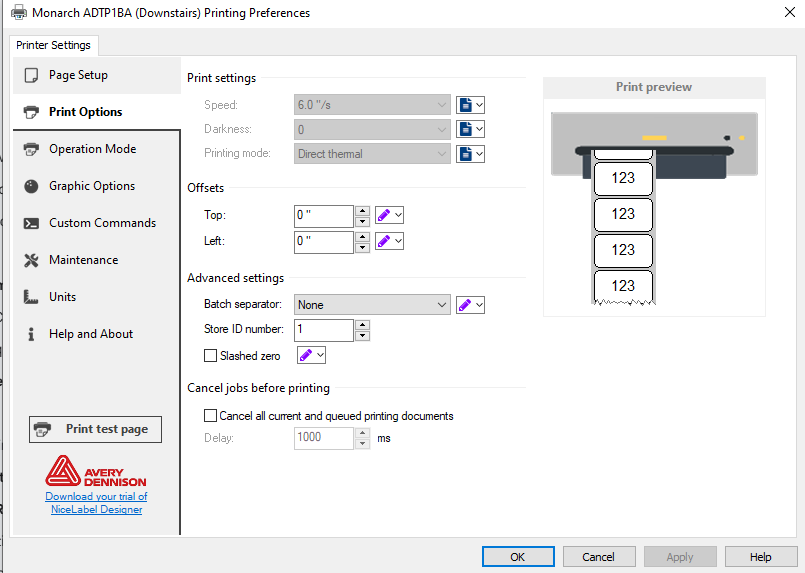Click the Top offset input field
Image resolution: width=805 pixels, height=573 pixels.
point(323,215)
